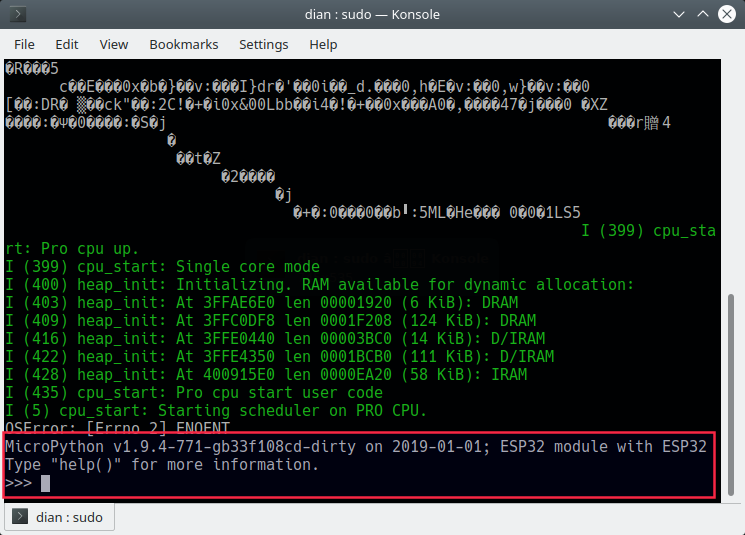Click the Konsole terminal icon in title bar
Image resolution: width=745 pixels, height=535 pixels.
coord(18,14)
